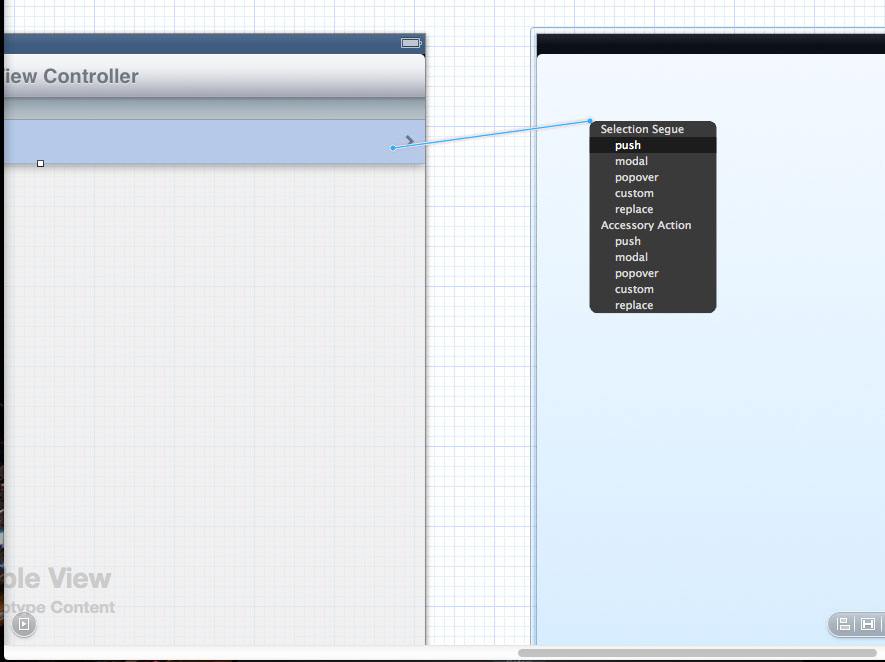Click the black status bar of destination scene
This screenshot has width=885, height=662.
click(x=710, y=44)
